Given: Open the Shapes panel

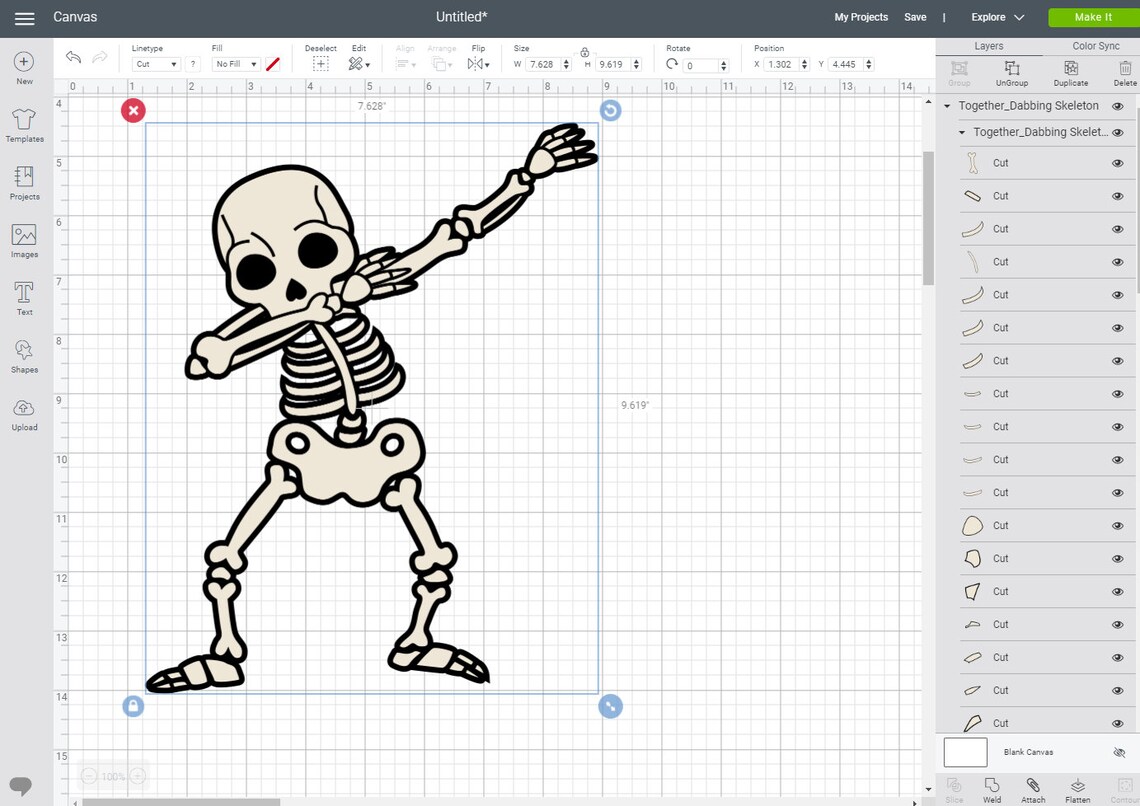Looking at the screenshot, I should pyautogui.click(x=23, y=354).
